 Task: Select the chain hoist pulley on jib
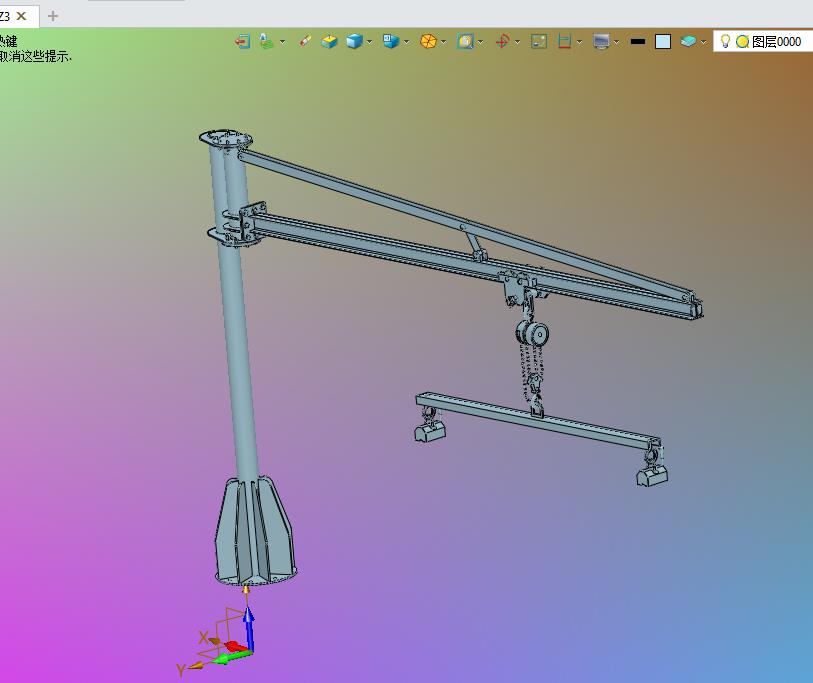(x=533, y=334)
